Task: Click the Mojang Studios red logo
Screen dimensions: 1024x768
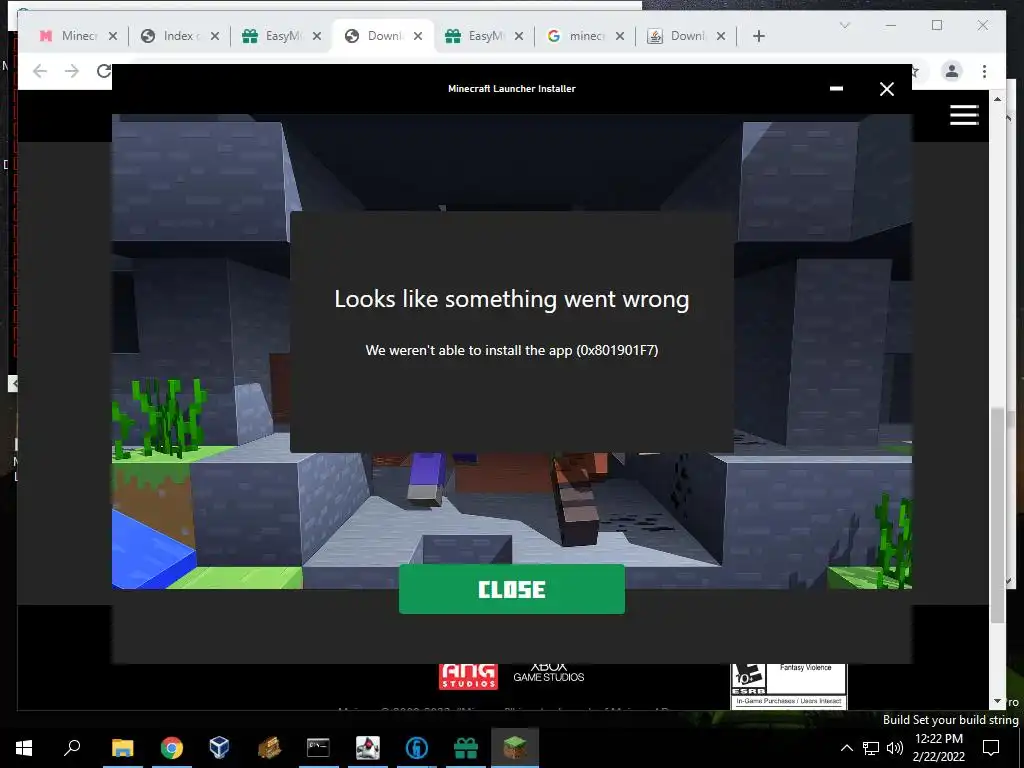Action: pyautogui.click(x=468, y=676)
